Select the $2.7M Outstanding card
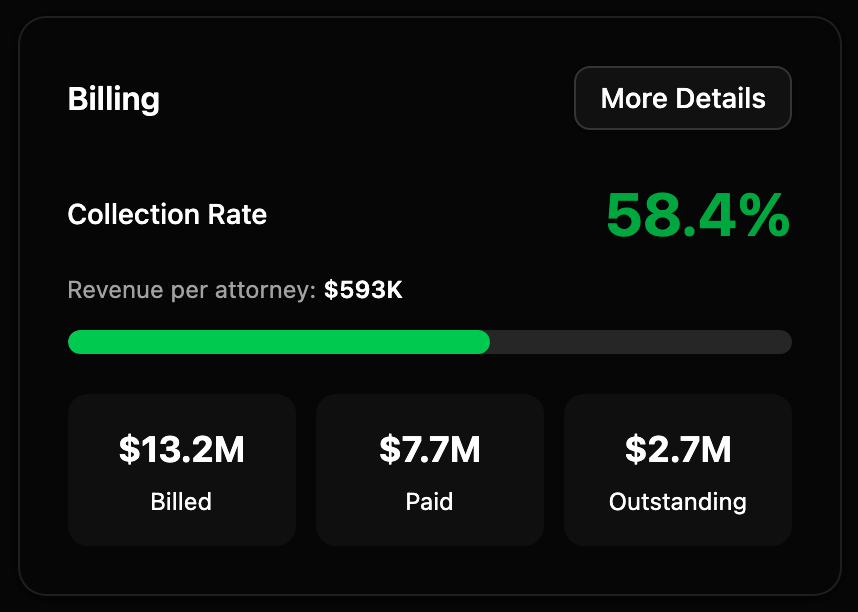 (x=677, y=470)
